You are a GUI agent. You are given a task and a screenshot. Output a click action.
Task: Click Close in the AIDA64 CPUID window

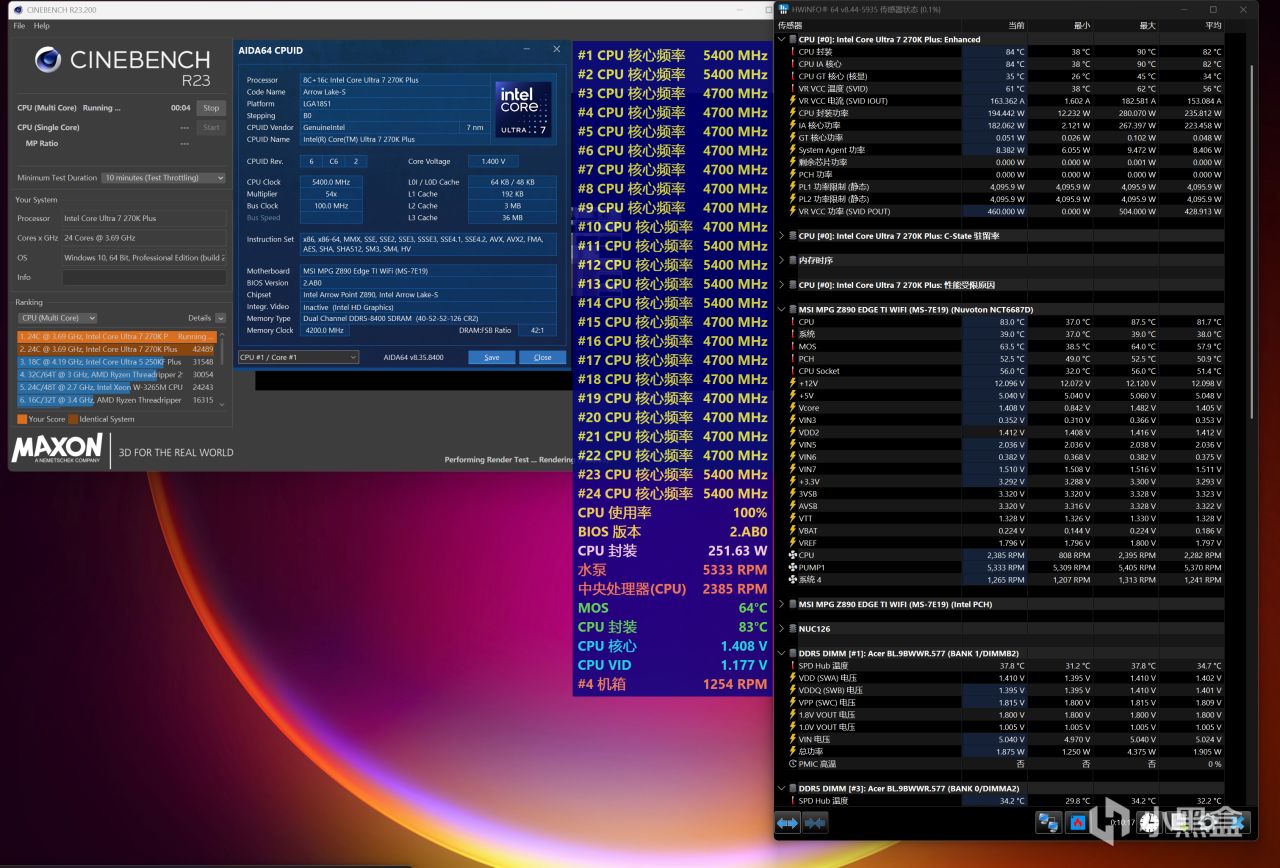(542, 357)
